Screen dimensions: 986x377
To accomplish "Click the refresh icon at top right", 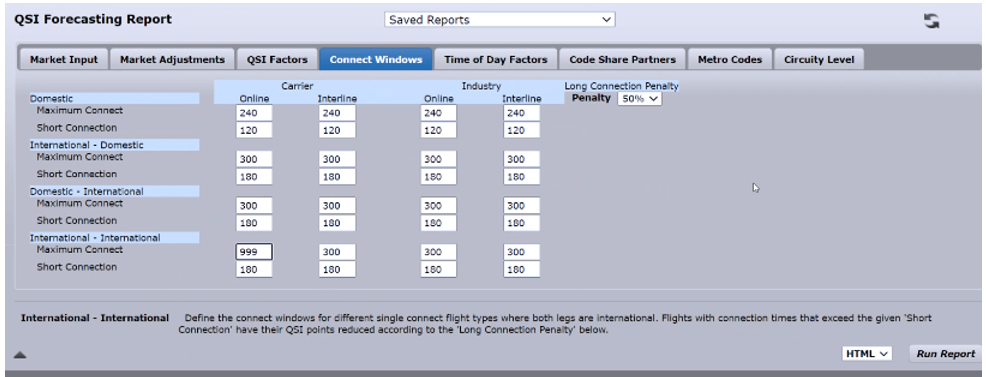I will point(931,21).
